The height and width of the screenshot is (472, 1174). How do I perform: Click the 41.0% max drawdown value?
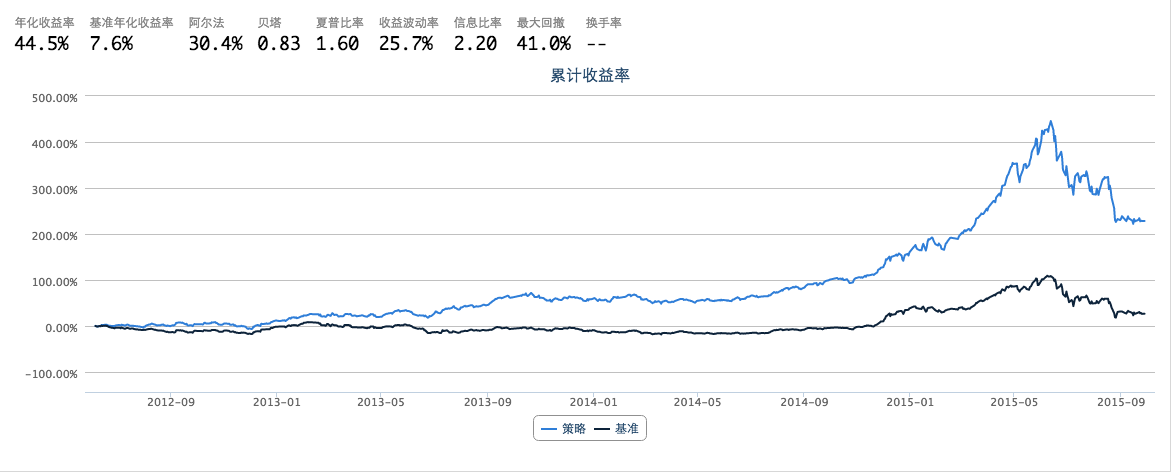click(x=544, y=43)
